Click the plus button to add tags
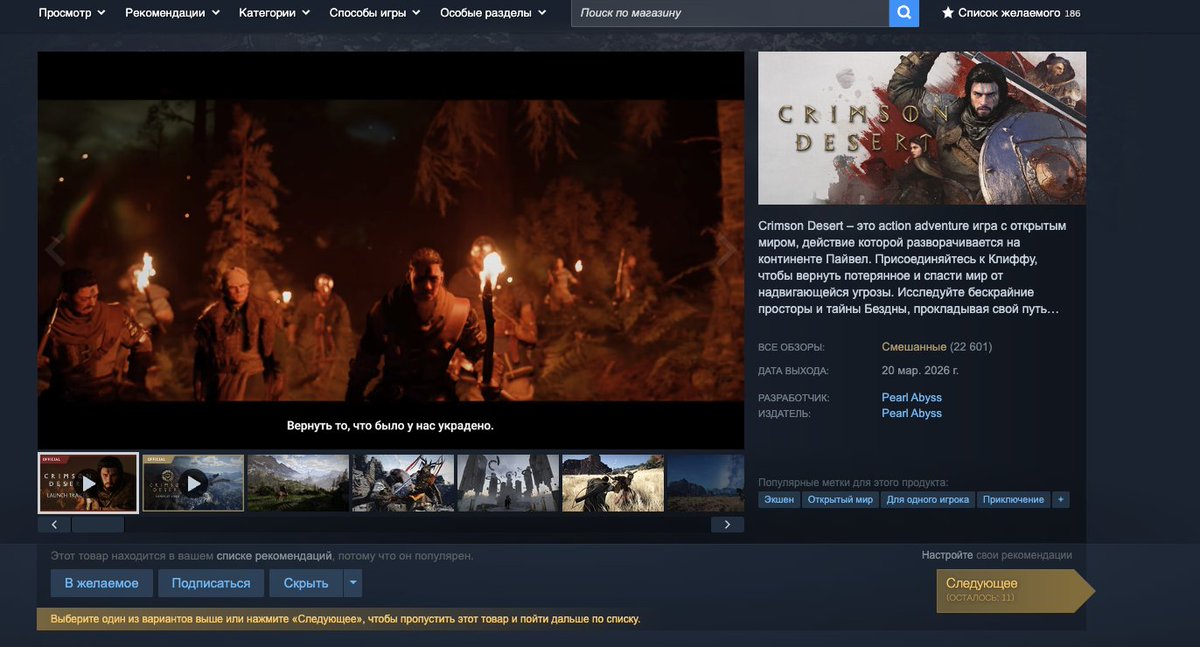Image resolution: width=1200 pixels, height=647 pixels. coord(1061,499)
